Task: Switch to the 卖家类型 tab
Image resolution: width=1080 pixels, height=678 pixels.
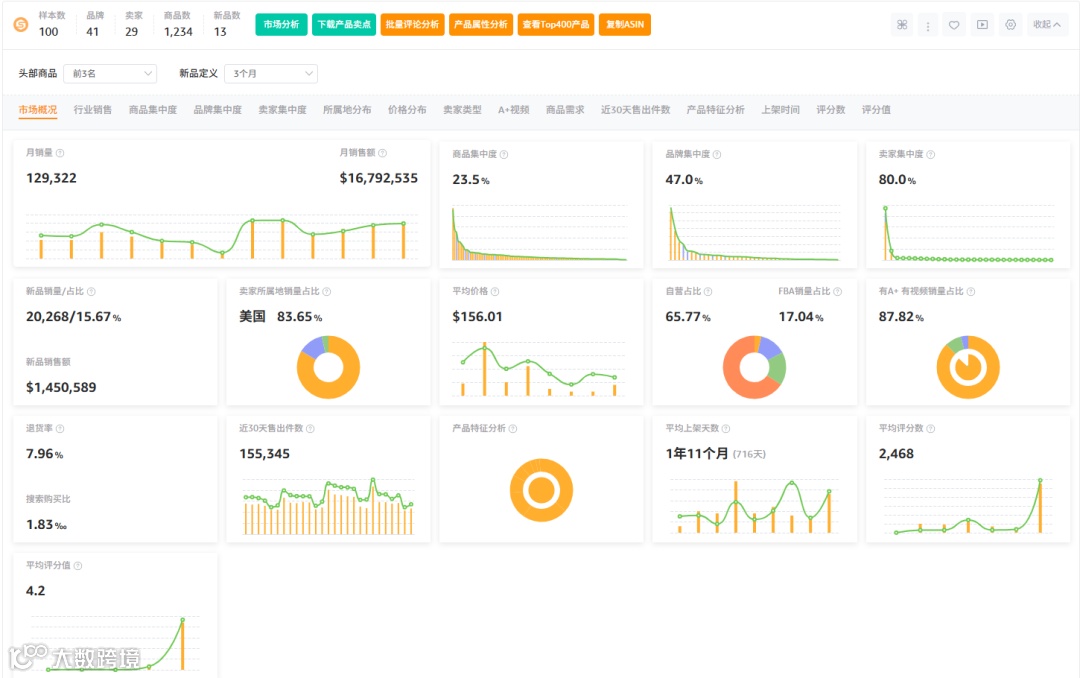Action: 462,110
